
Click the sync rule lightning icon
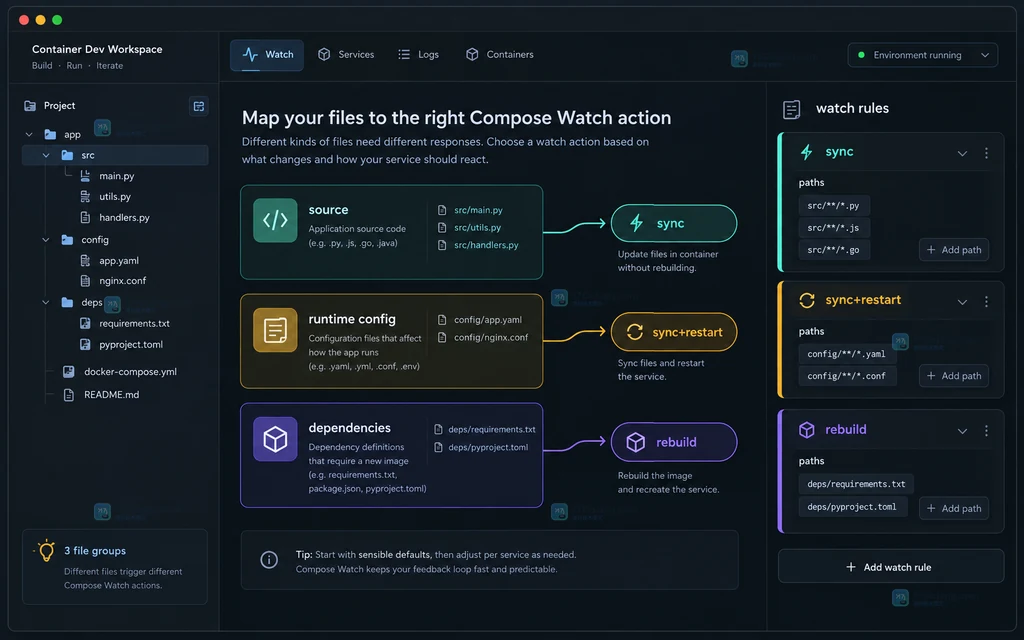[807, 152]
